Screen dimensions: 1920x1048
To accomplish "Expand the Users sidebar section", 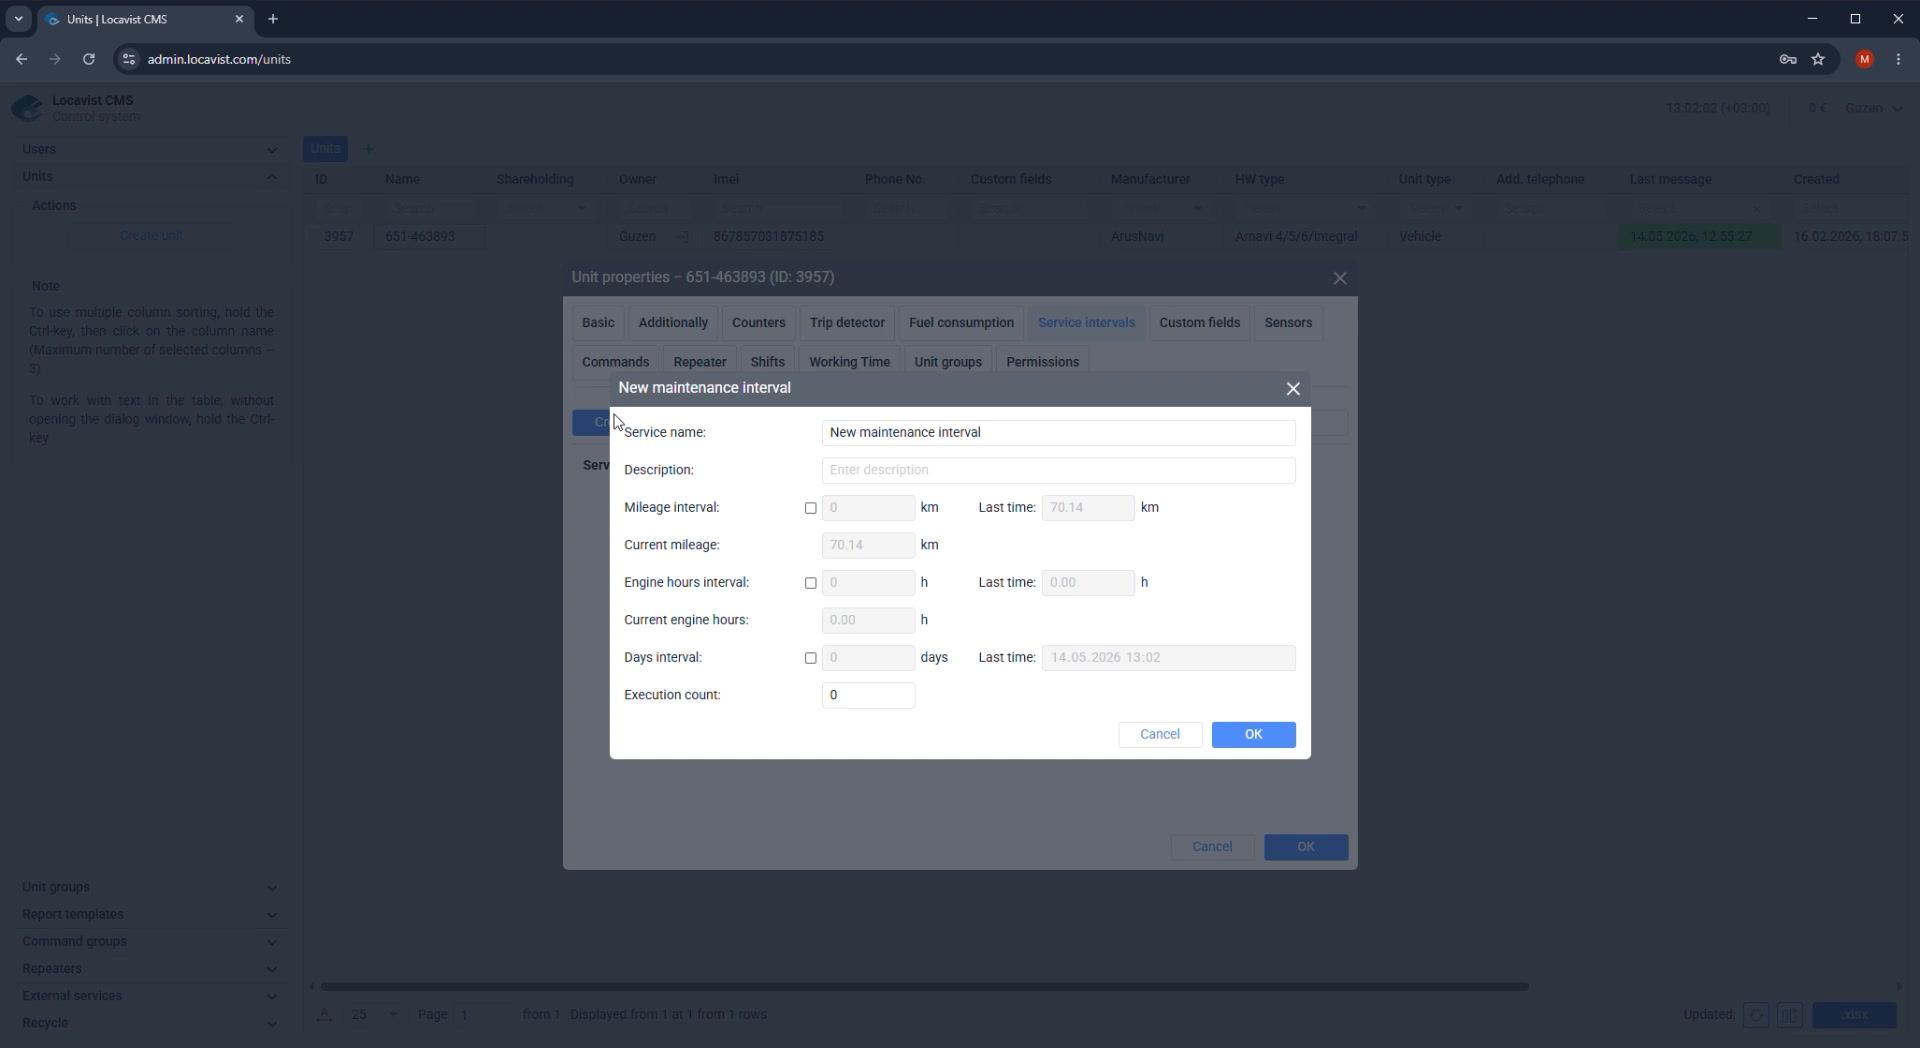I will [149, 149].
